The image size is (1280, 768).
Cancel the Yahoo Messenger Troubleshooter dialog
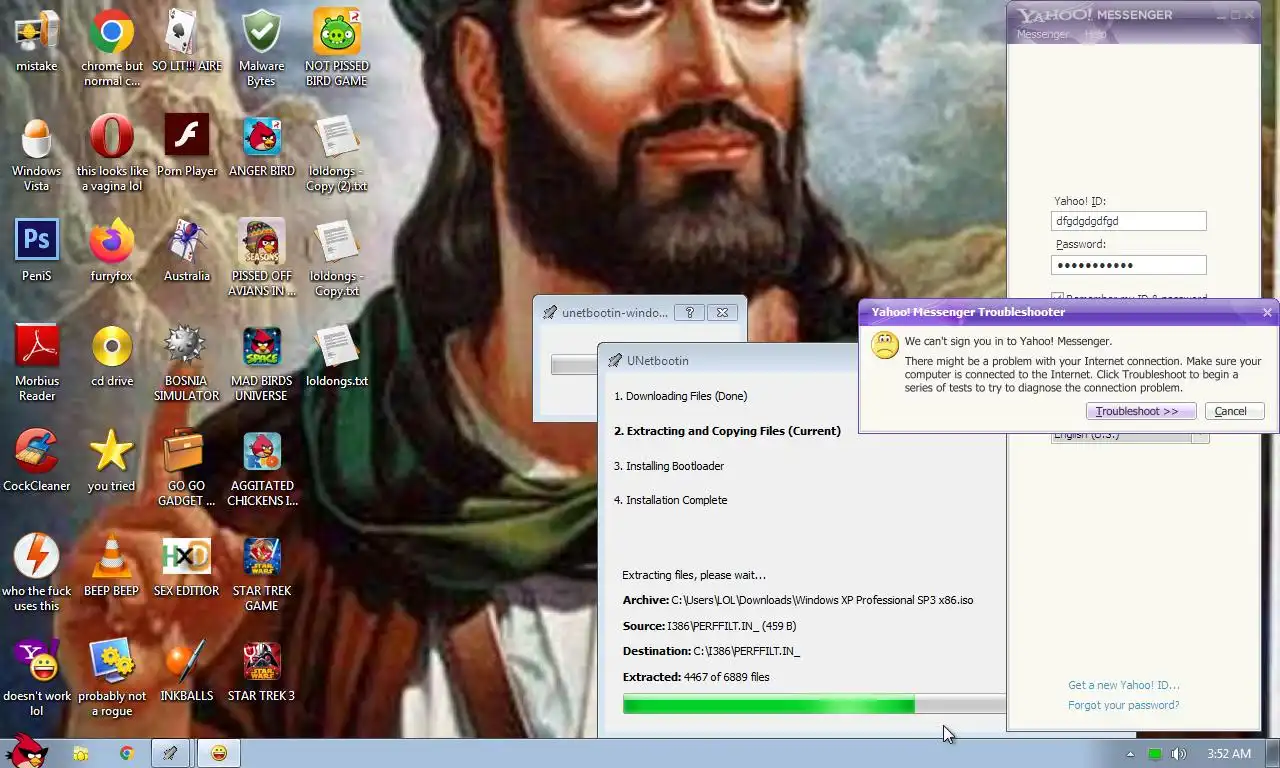(1234, 411)
